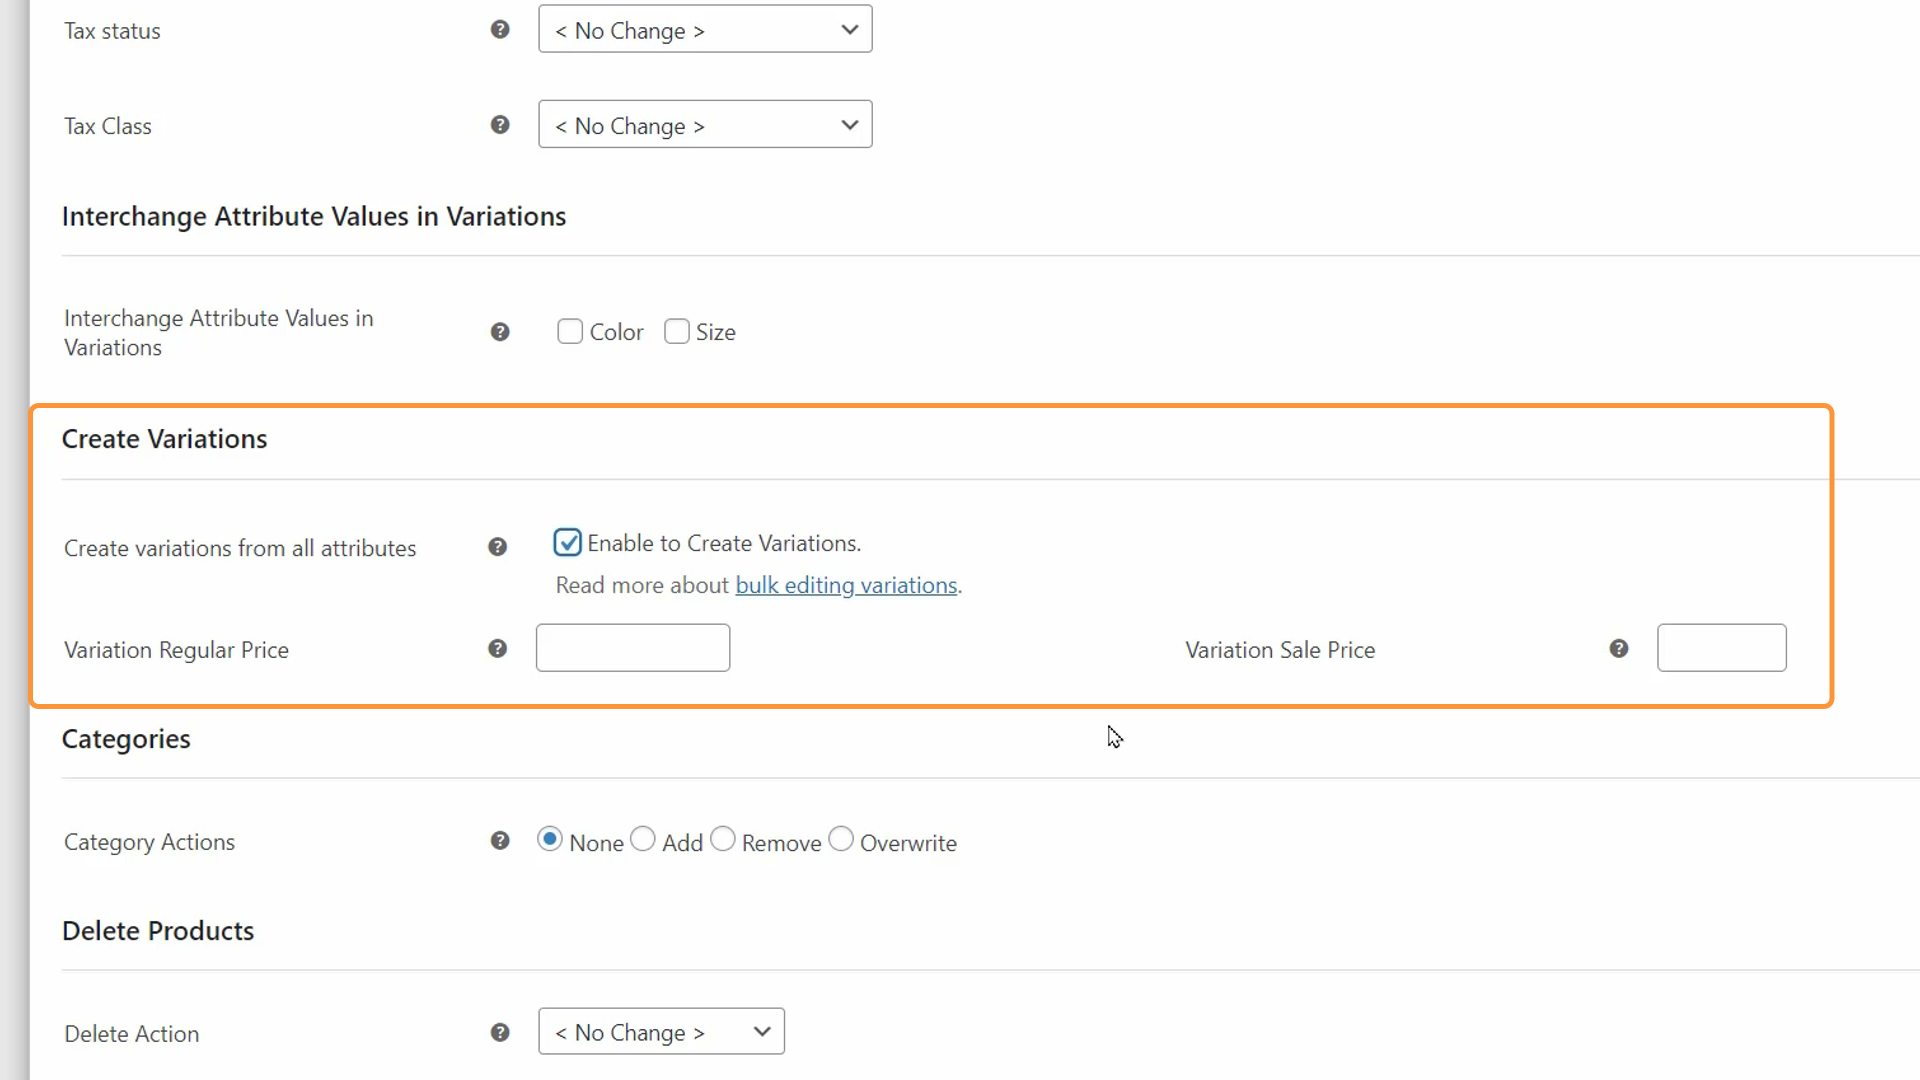Click the Interchange Attribute Values help icon
The height and width of the screenshot is (1080, 1920).
(x=500, y=332)
